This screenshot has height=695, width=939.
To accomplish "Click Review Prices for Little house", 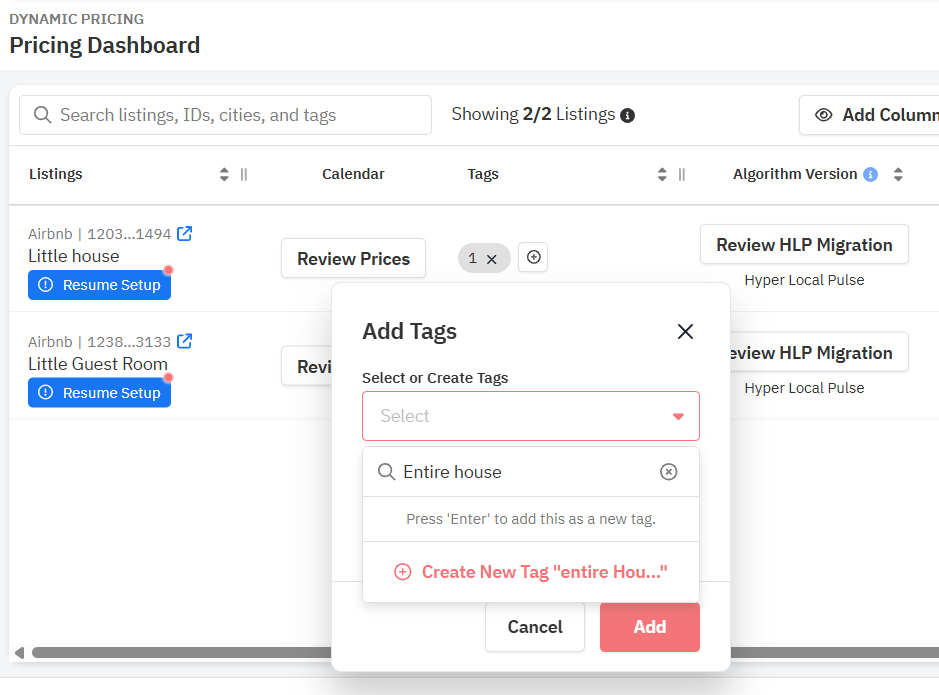I will point(353,258).
